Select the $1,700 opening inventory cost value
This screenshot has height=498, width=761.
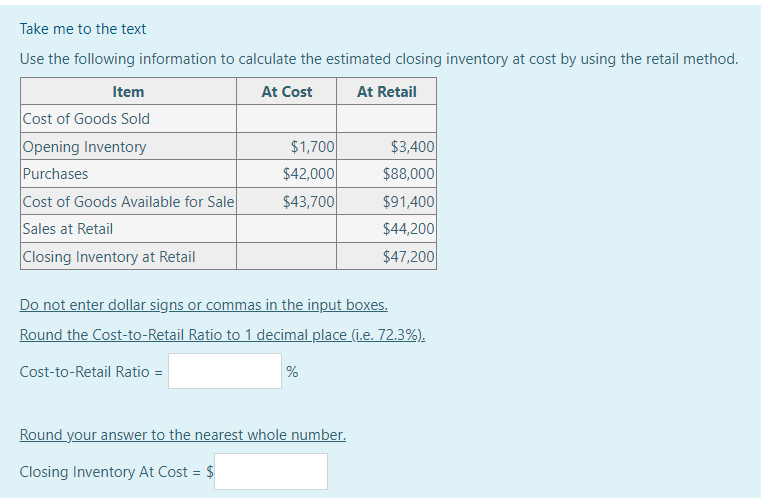tap(313, 147)
